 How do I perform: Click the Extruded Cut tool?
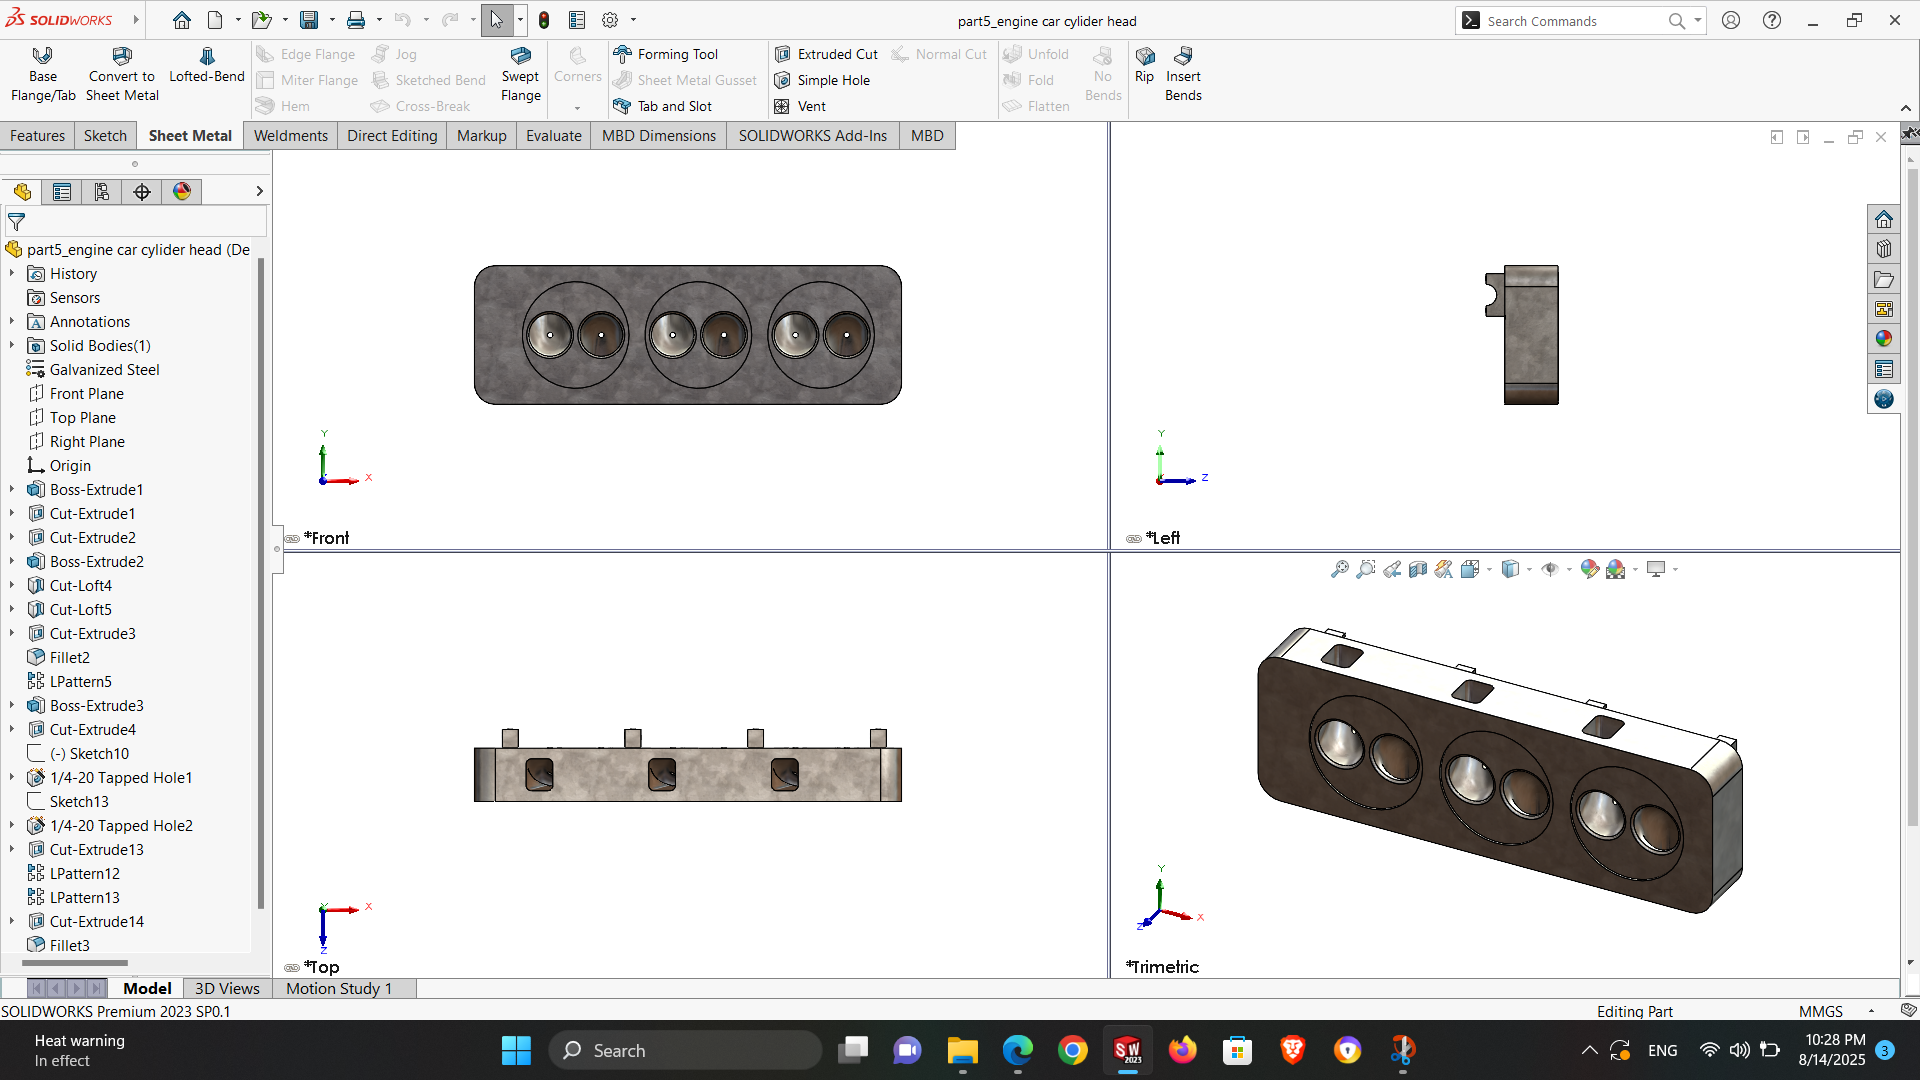click(x=826, y=54)
